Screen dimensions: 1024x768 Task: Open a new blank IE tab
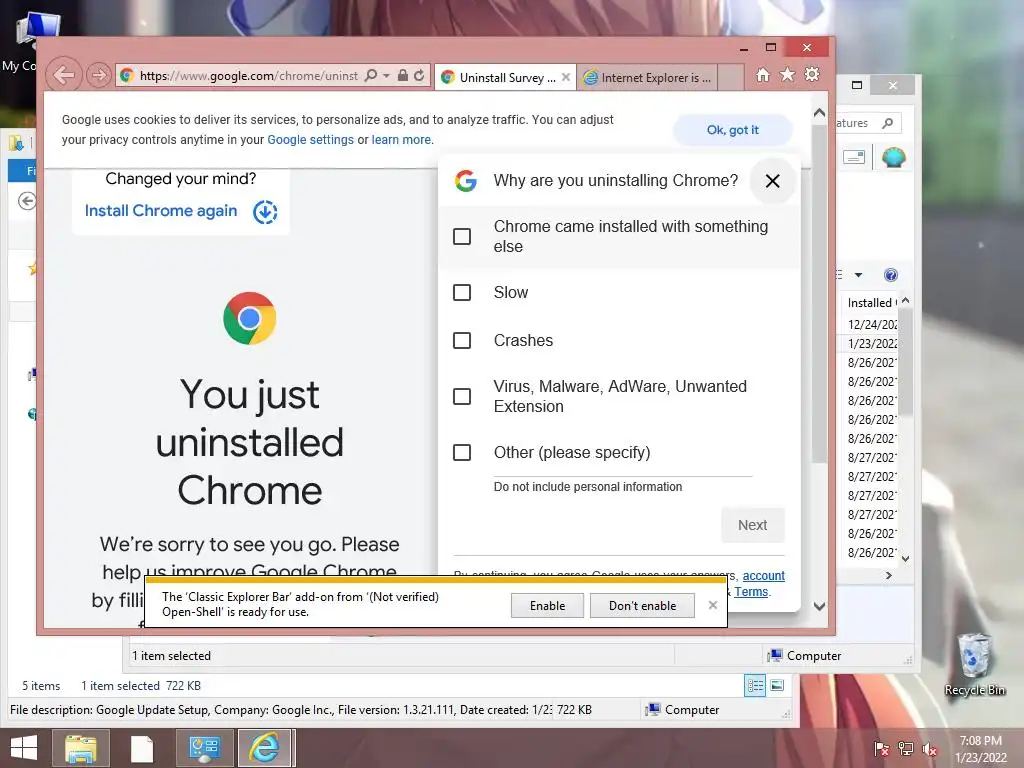731,77
